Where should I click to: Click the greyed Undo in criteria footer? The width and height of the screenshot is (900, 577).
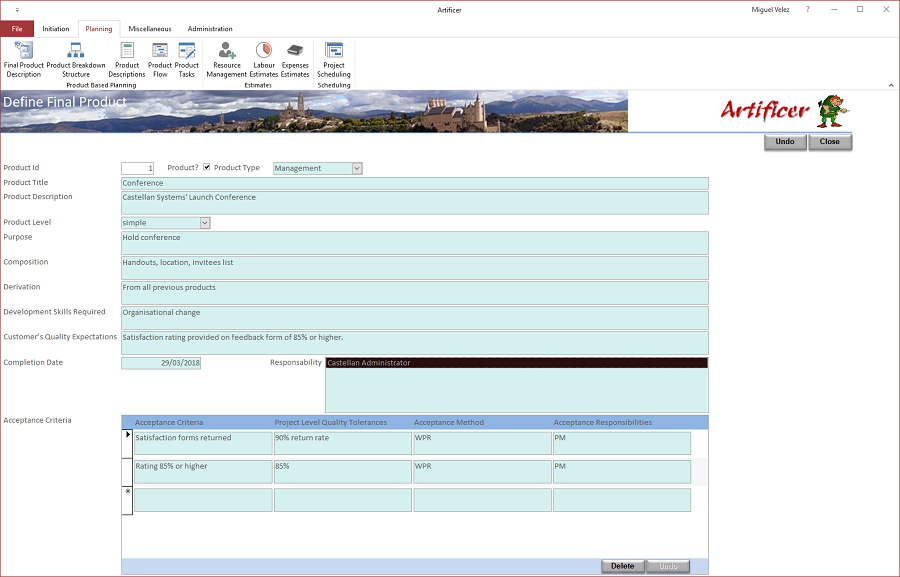coord(668,566)
